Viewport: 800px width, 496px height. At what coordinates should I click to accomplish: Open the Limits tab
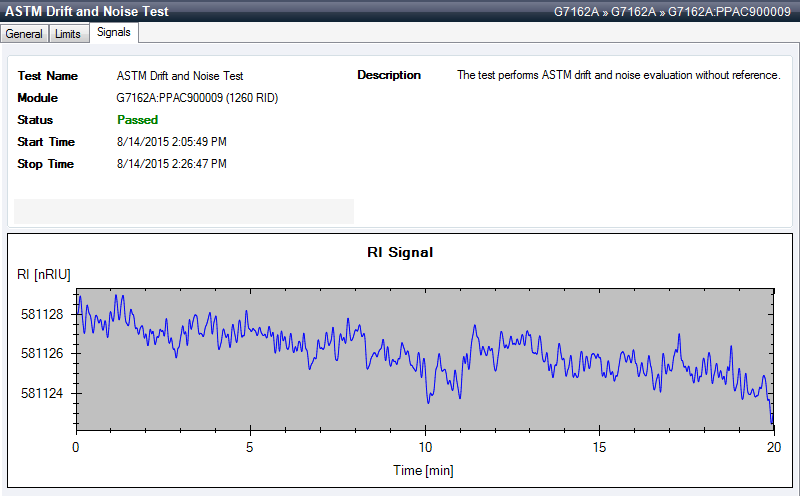tap(68, 33)
